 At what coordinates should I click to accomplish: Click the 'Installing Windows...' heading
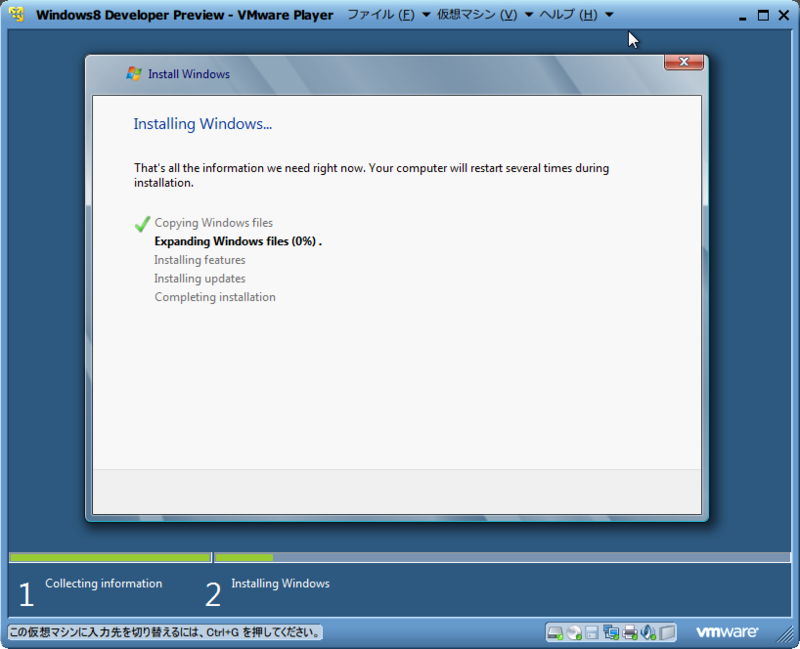(203, 124)
